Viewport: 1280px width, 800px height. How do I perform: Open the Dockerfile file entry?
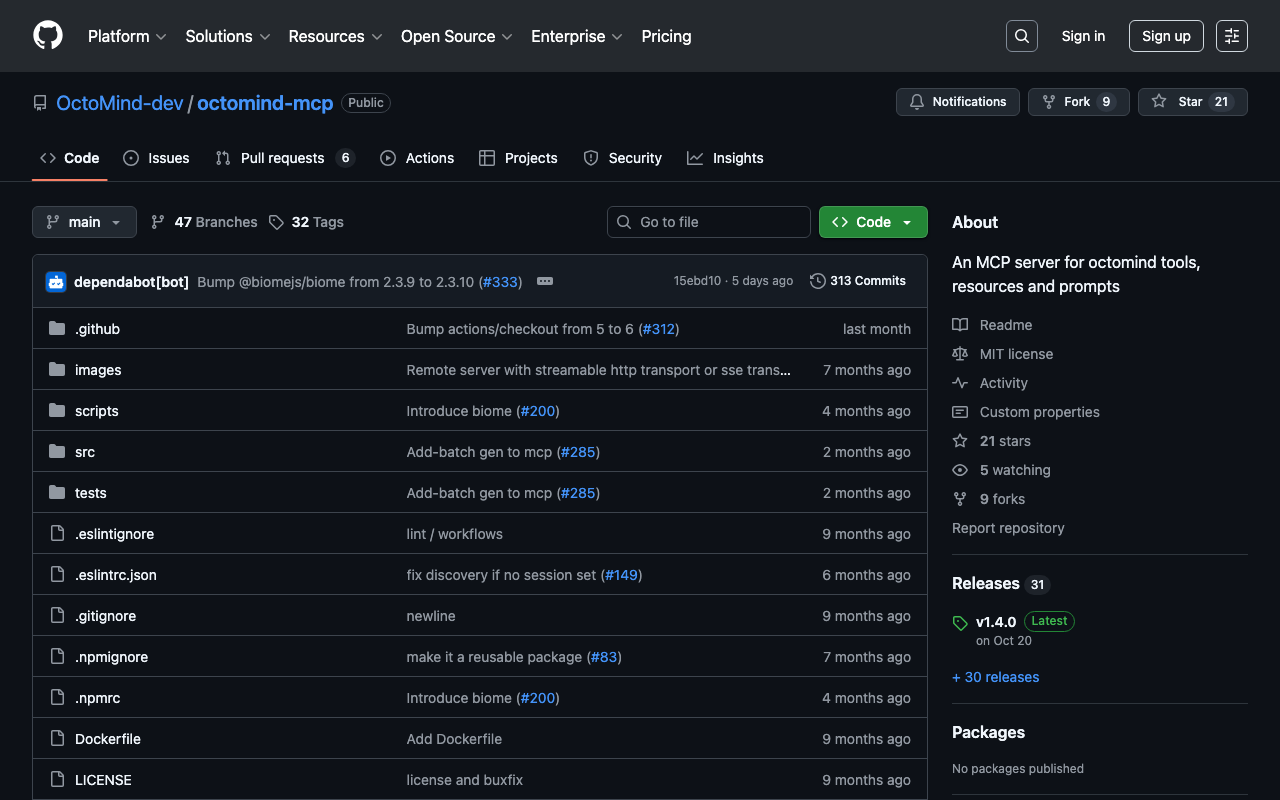[108, 739]
